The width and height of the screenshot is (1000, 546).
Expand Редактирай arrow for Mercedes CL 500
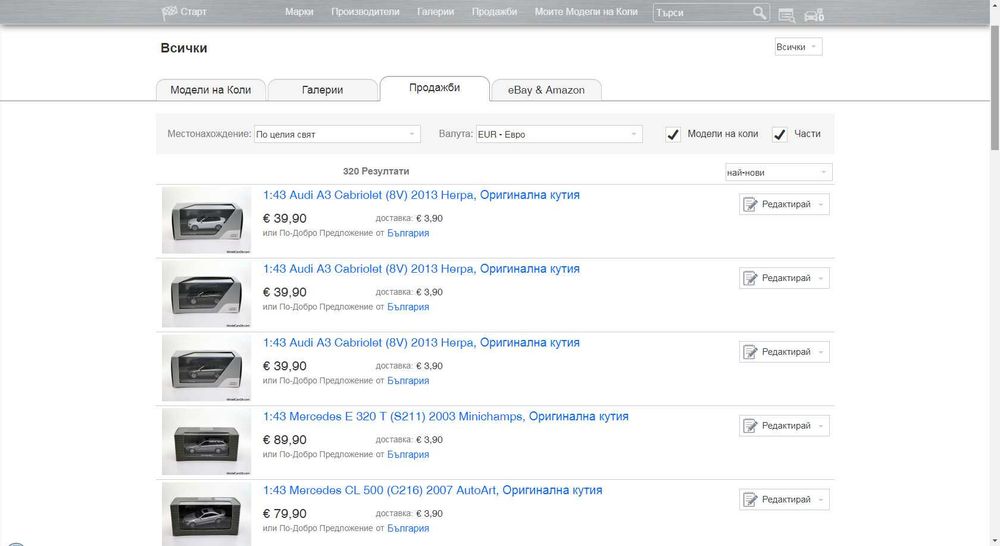coord(821,500)
